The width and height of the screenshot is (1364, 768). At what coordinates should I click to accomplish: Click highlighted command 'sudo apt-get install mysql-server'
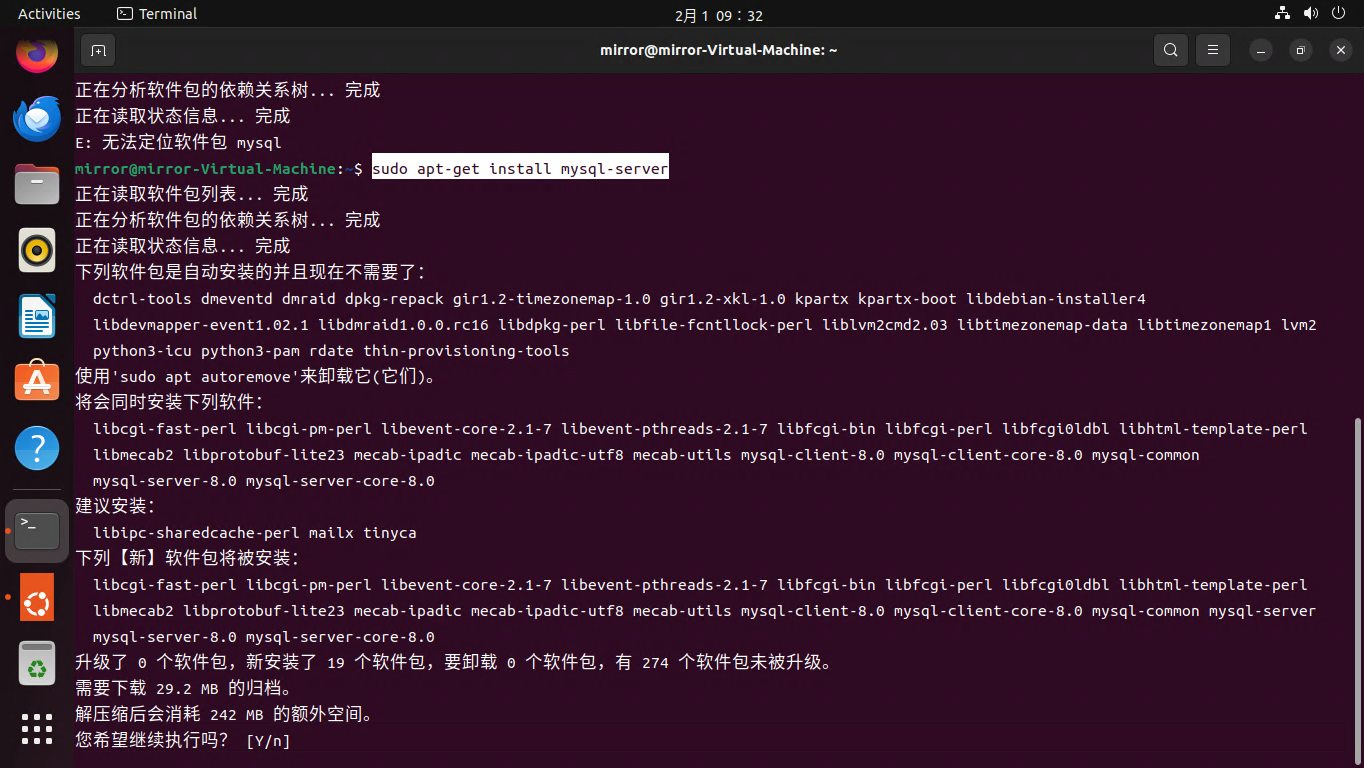[520, 169]
